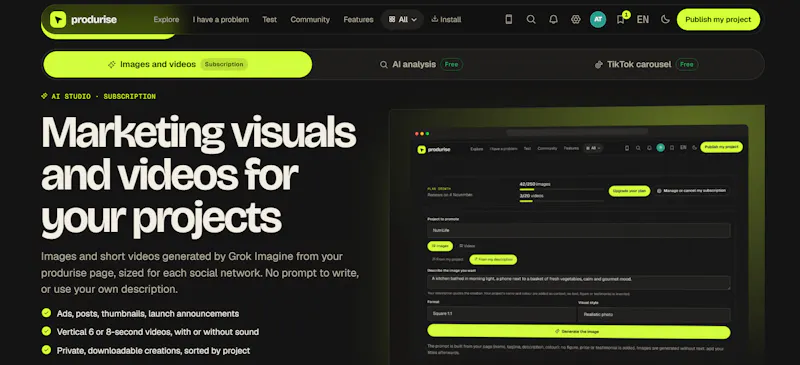Click the paragraph mentioning Grok Imagine
Image resolution: width=800 pixels, height=365 pixels.
pyautogui.click(x=200, y=273)
